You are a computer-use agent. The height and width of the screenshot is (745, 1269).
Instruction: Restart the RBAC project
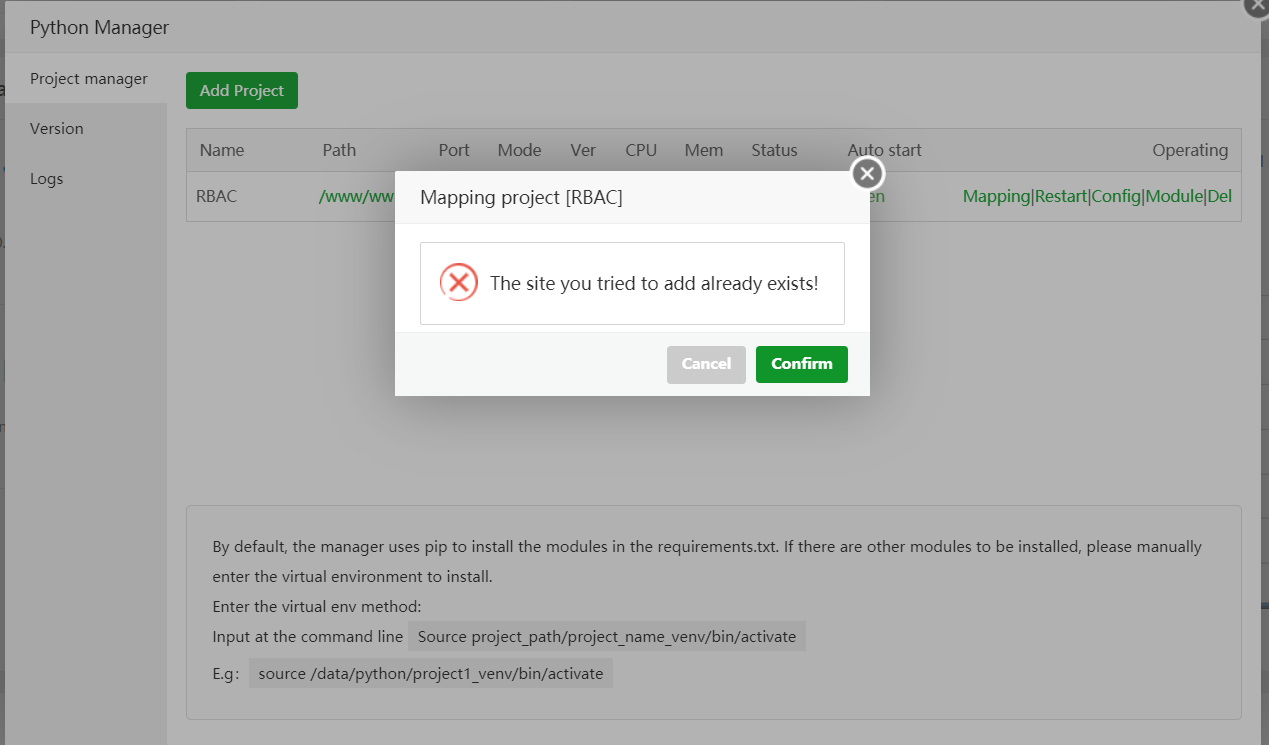[1061, 196]
